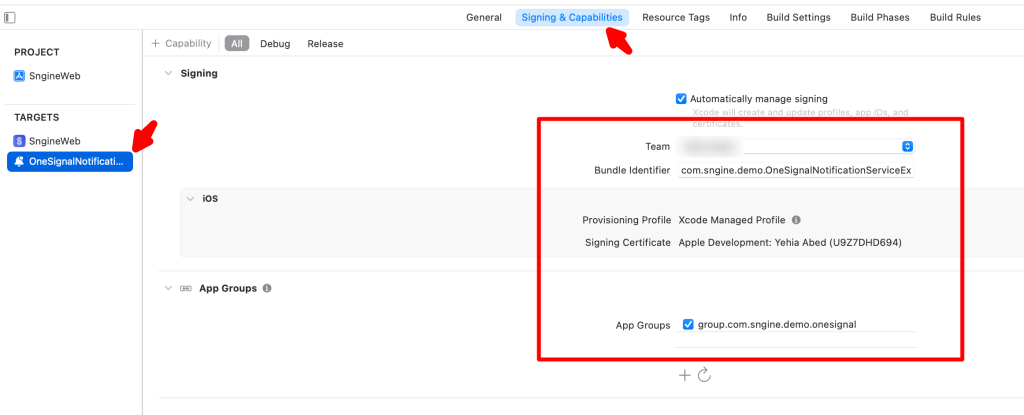Screen dimensions: 1024x415
Task: Select the All configurations filter
Action: tap(237, 44)
